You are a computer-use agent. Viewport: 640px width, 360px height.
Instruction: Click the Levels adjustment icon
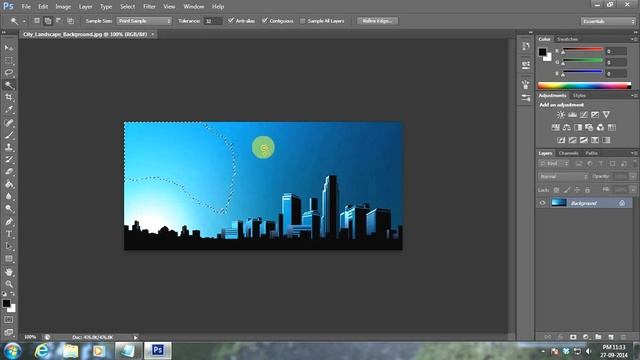tap(572, 115)
